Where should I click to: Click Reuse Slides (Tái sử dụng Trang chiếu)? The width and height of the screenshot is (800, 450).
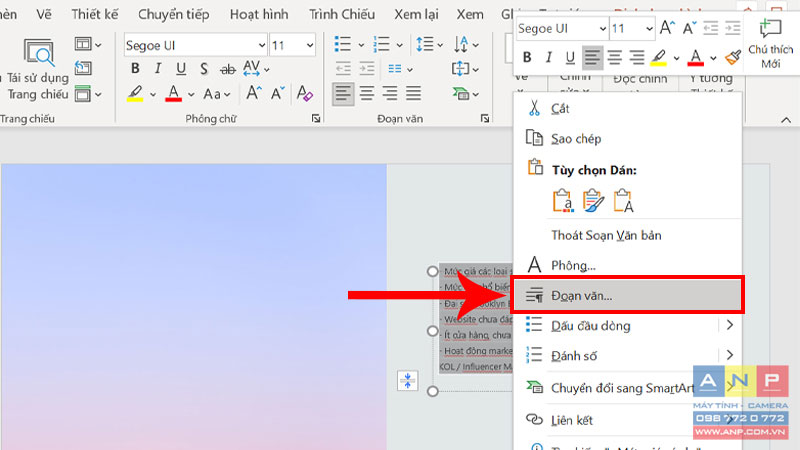38,70
